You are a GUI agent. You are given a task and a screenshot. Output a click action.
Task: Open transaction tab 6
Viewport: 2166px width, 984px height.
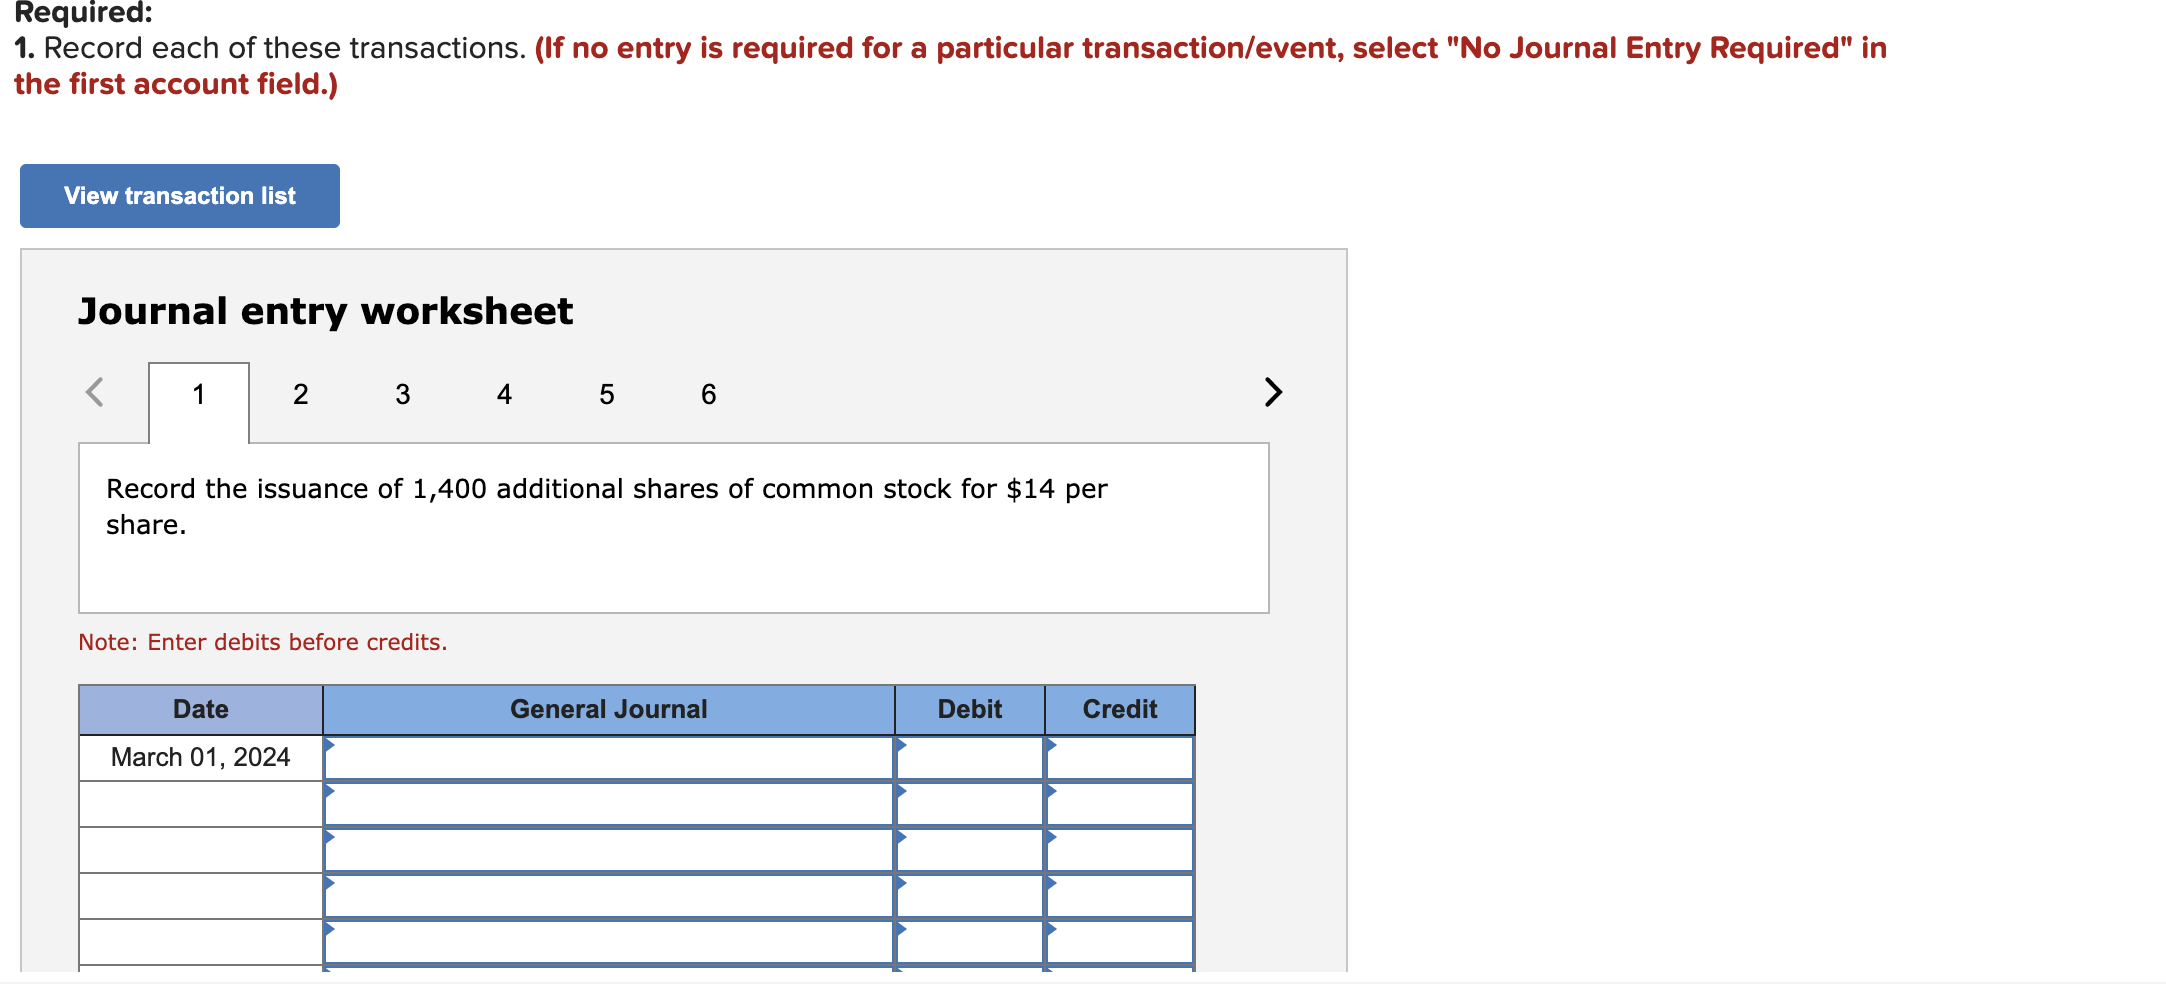[708, 394]
